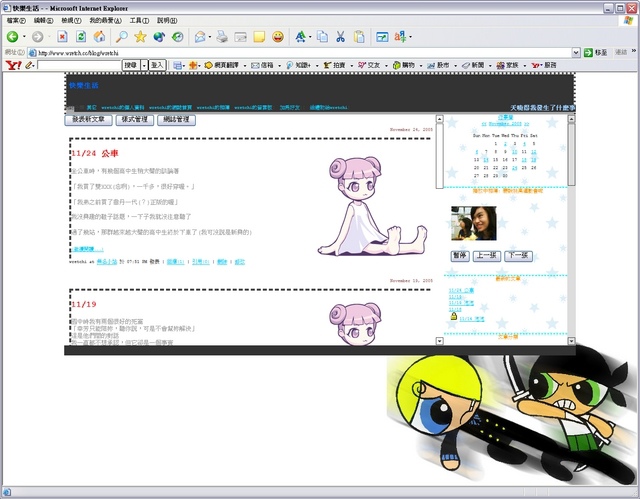This screenshot has height=499, width=640.
Task: Open the 工具(T) menu
Action: tap(139, 20)
